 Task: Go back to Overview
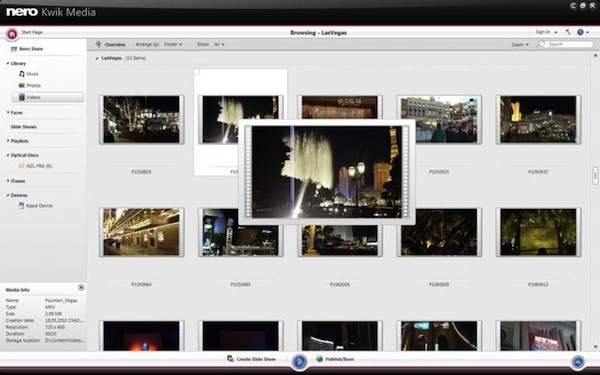pos(111,44)
